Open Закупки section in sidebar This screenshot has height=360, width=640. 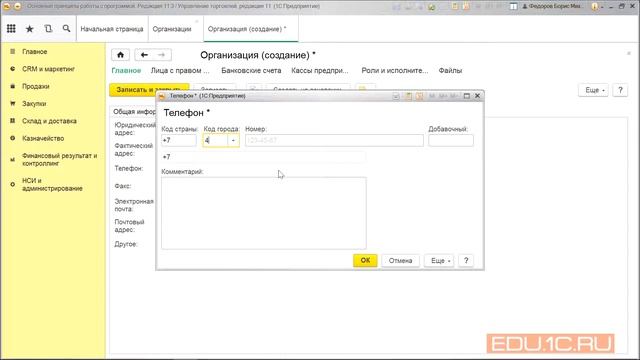(34, 104)
